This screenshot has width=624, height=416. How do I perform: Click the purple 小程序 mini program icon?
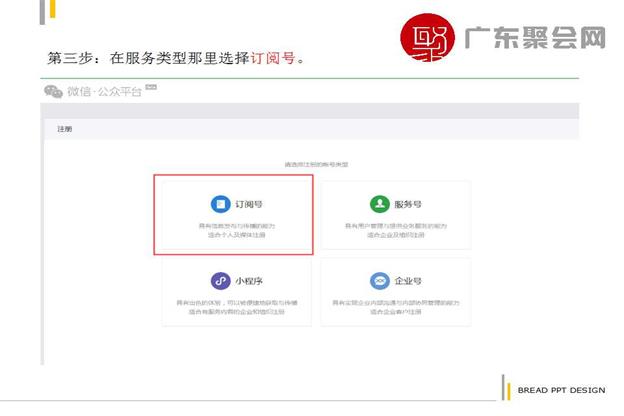coord(219,281)
